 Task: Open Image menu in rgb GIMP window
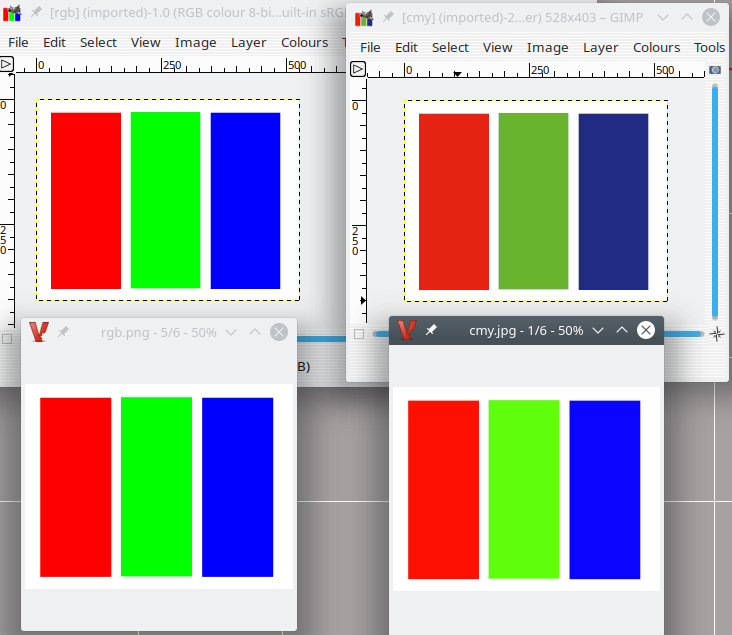(195, 42)
